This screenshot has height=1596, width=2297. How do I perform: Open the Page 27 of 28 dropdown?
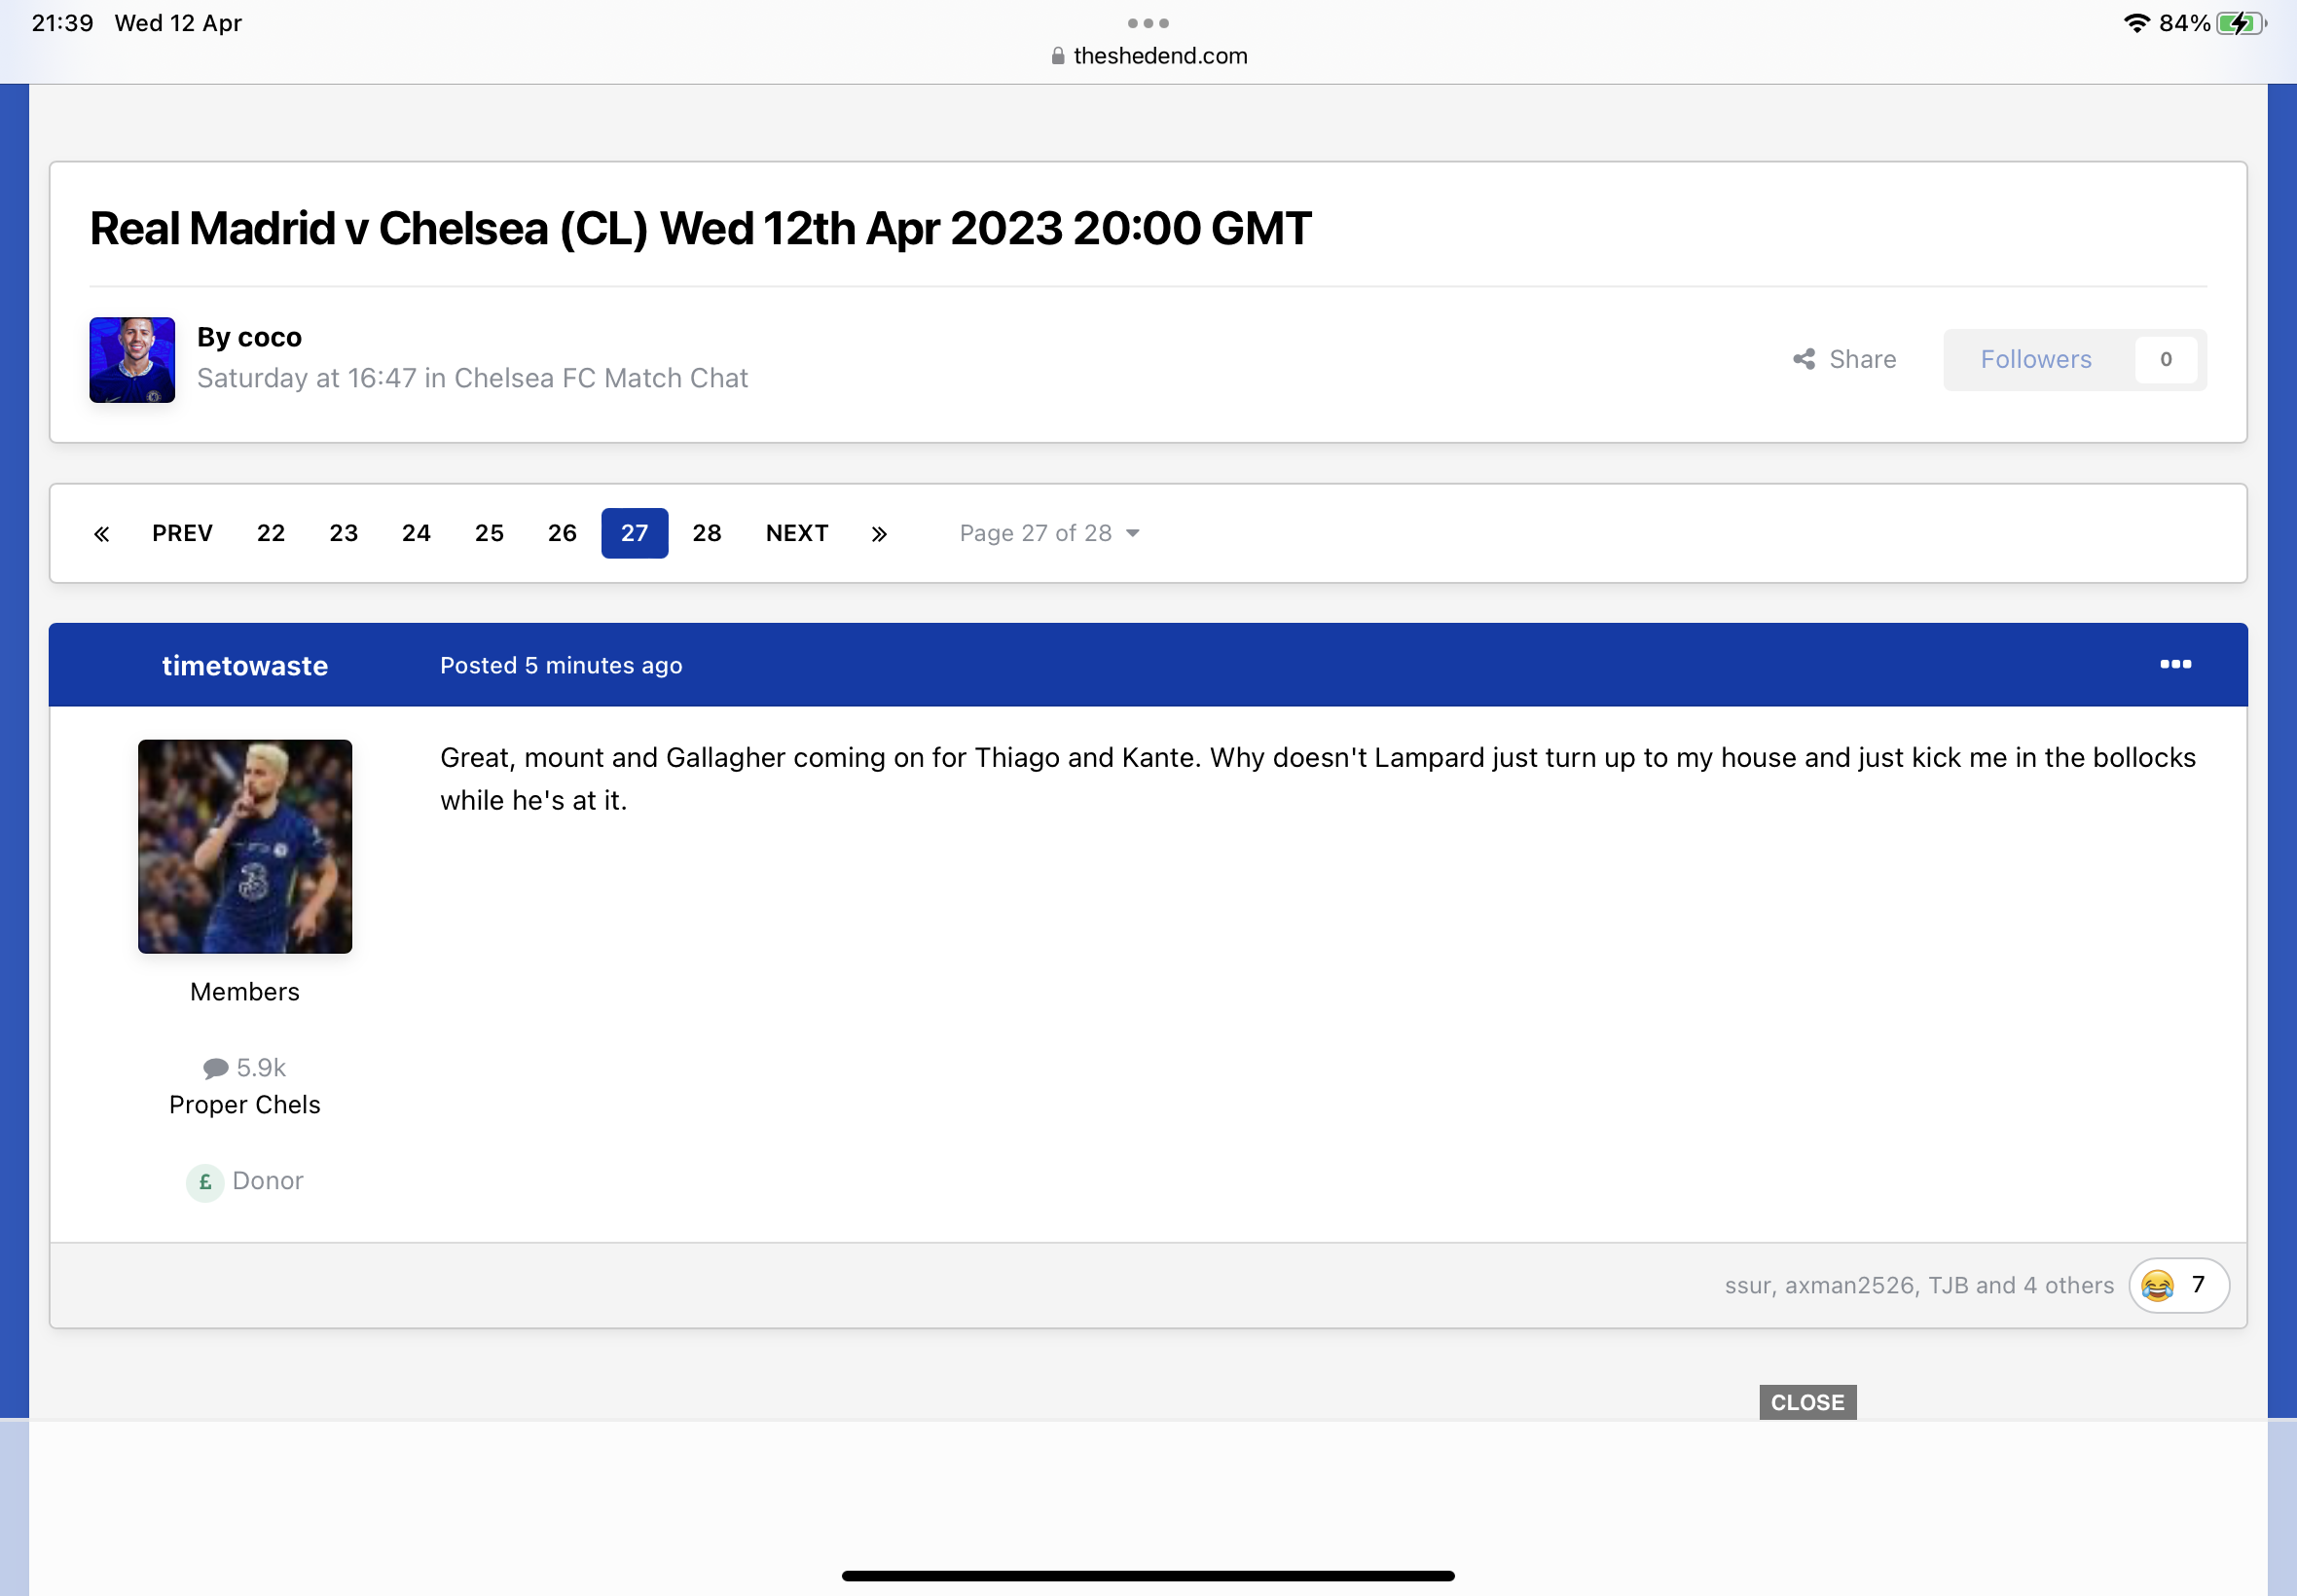(1049, 533)
